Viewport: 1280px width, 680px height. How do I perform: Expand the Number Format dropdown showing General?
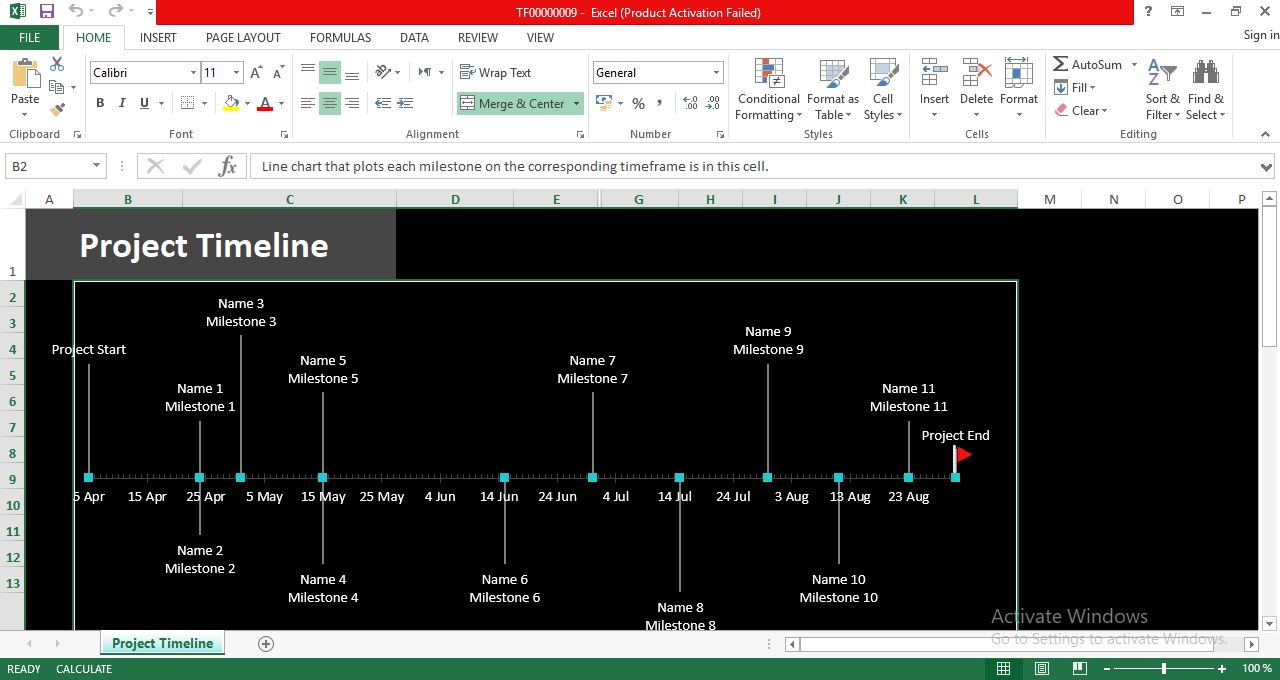click(715, 72)
